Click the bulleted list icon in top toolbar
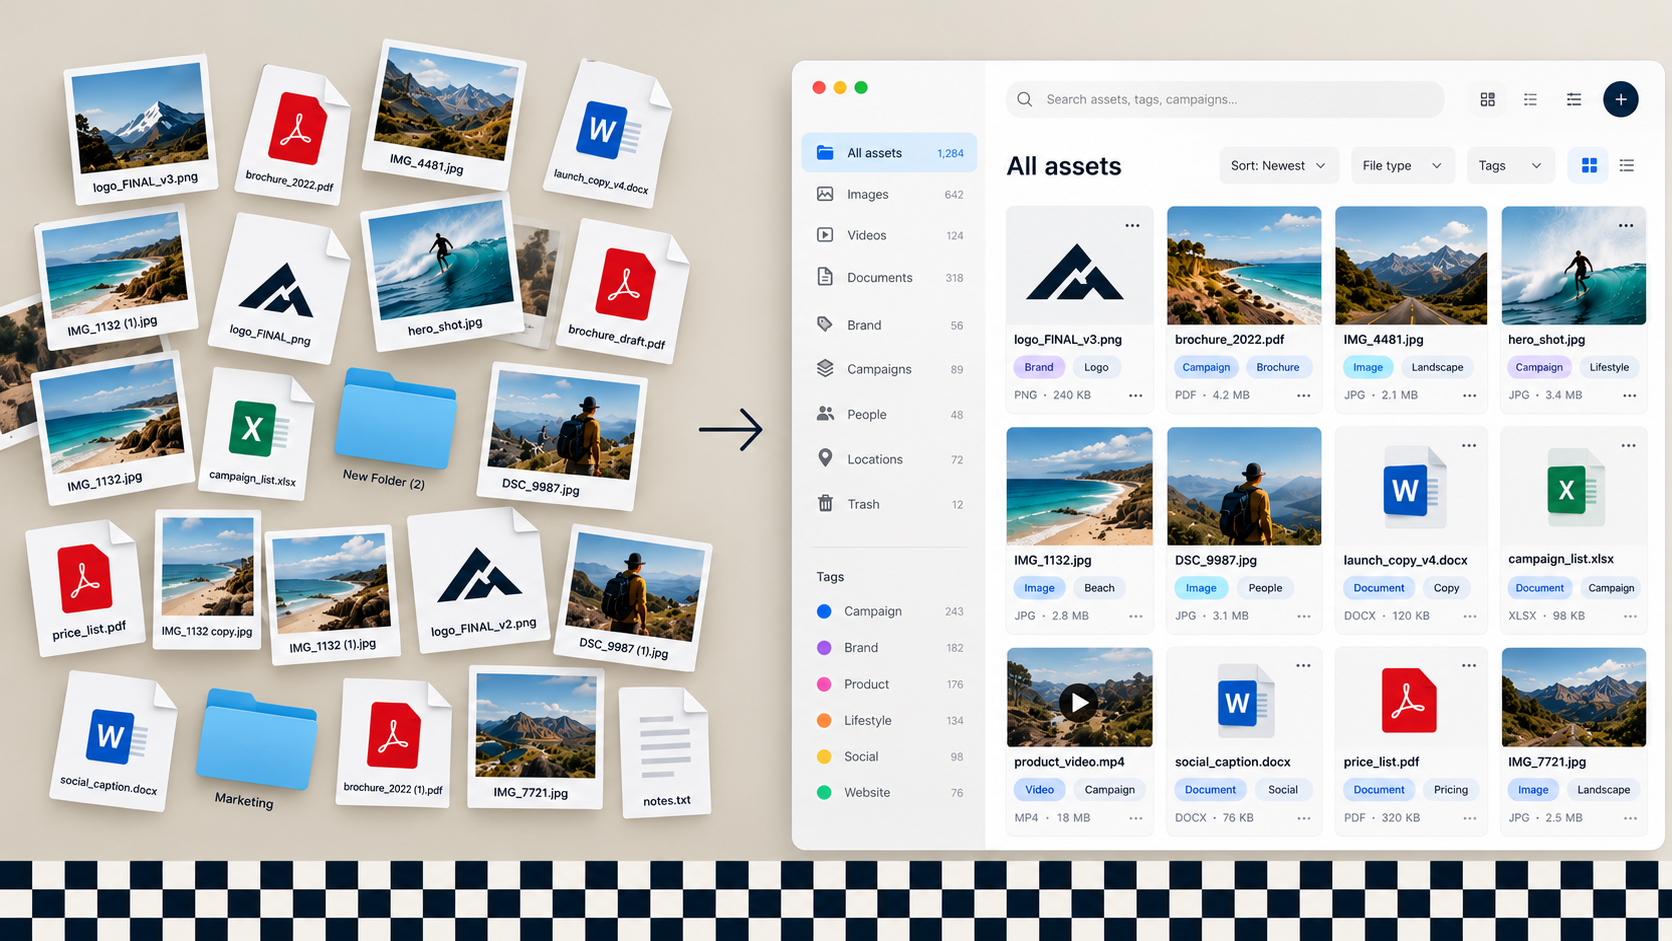Image resolution: width=1672 pixels, height=941 pixels. point(1530,99)
